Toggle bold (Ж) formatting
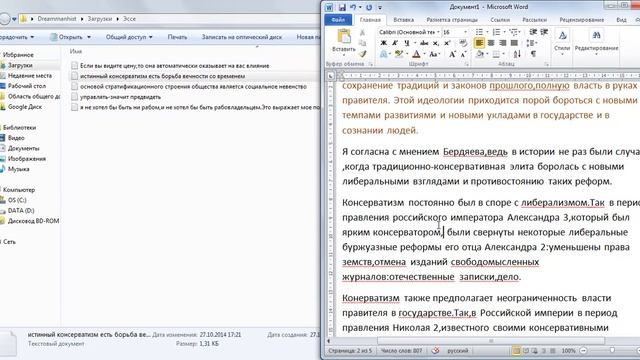 pos(383,43)
